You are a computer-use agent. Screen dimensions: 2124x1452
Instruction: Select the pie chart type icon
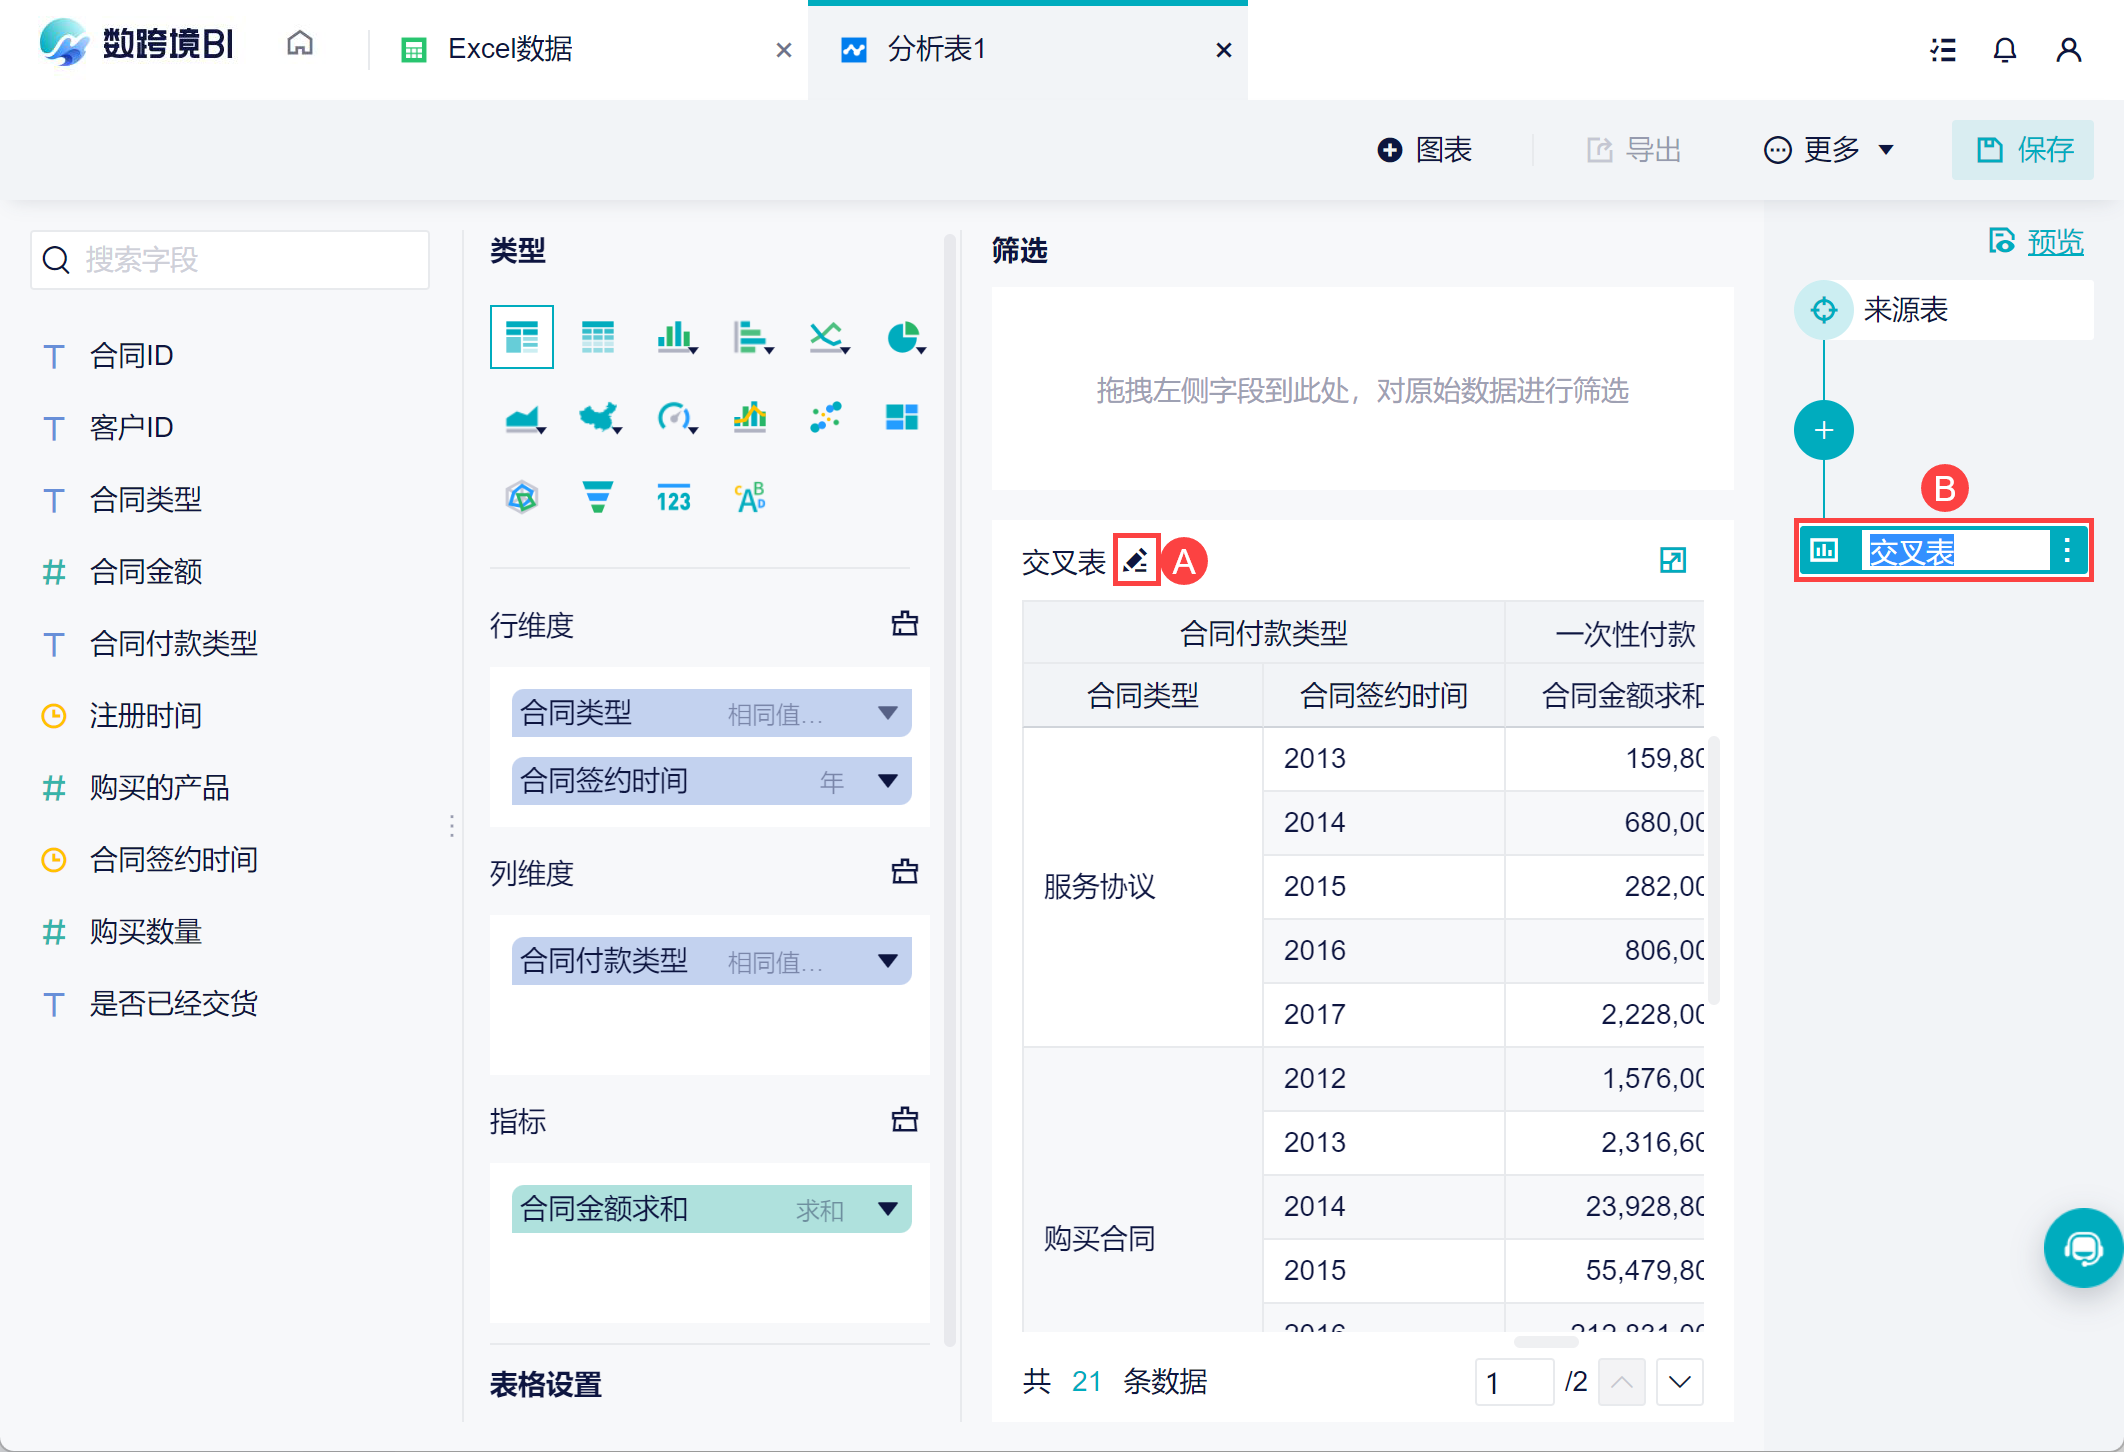coord(904,338)
